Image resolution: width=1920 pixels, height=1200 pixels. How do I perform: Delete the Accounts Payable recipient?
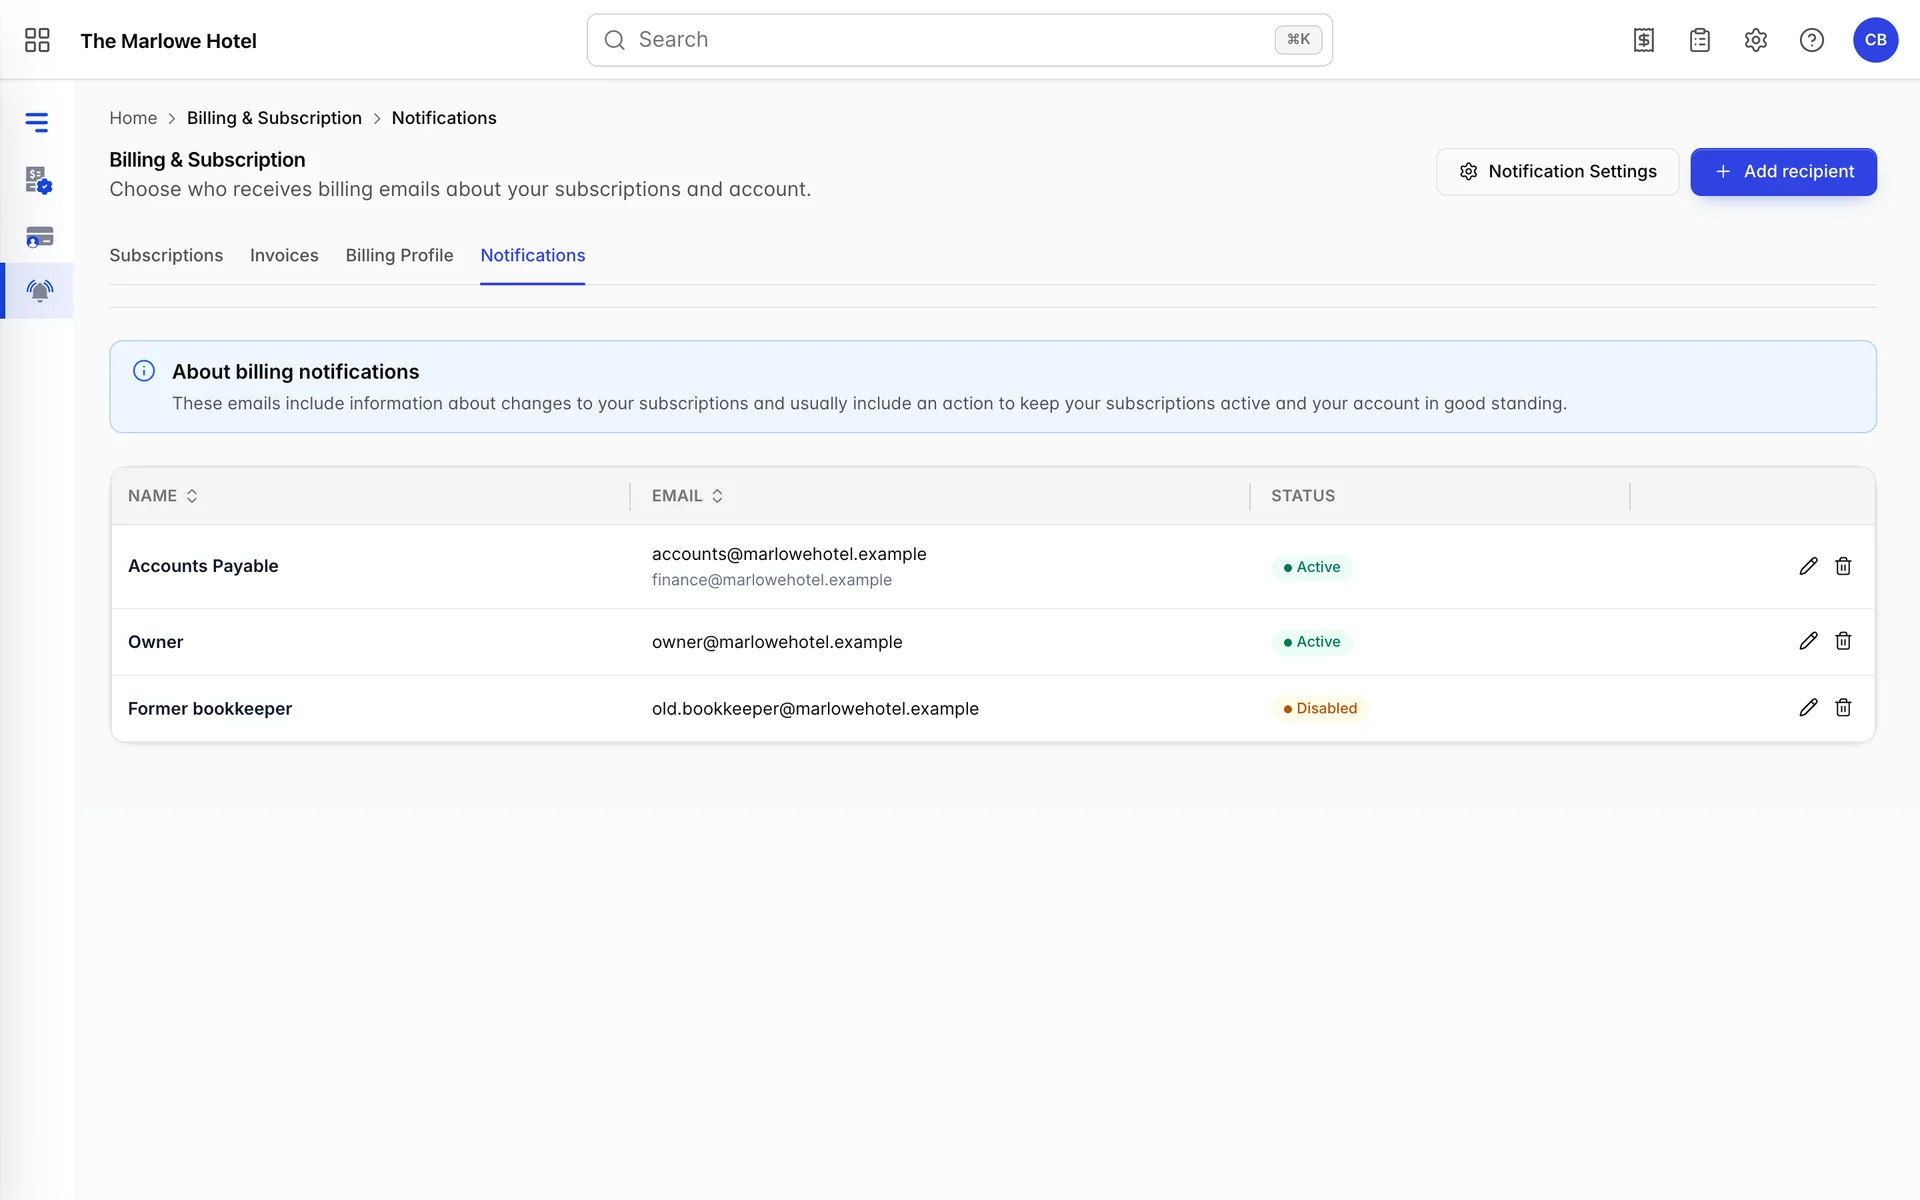pyautogui.click(x=1843, y=566)
